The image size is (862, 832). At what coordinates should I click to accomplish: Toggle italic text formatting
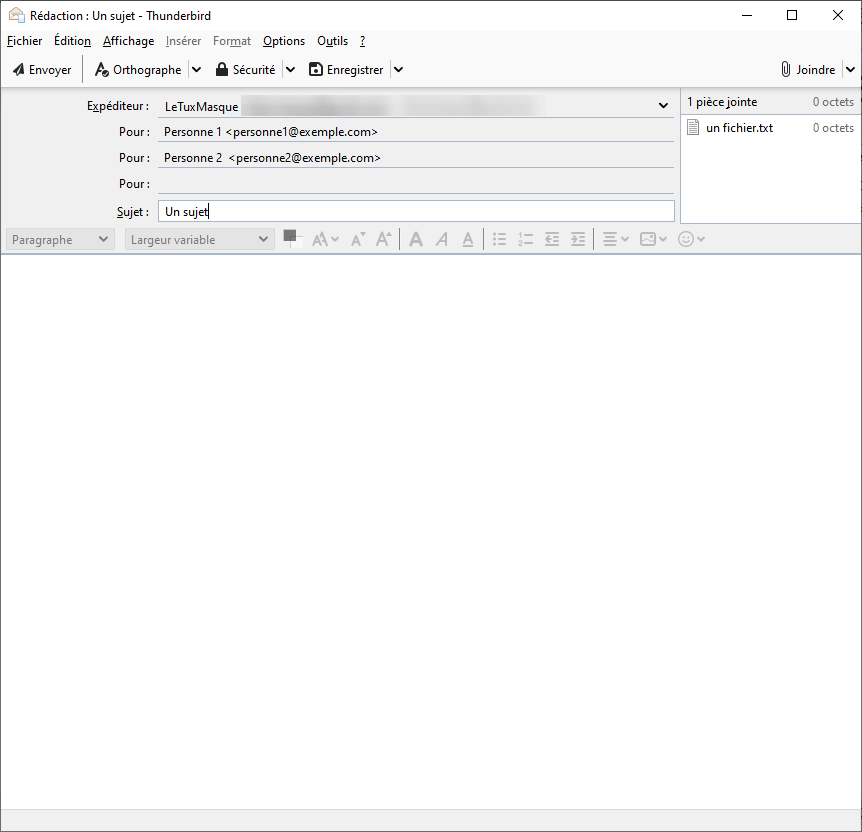pos(442,240)
